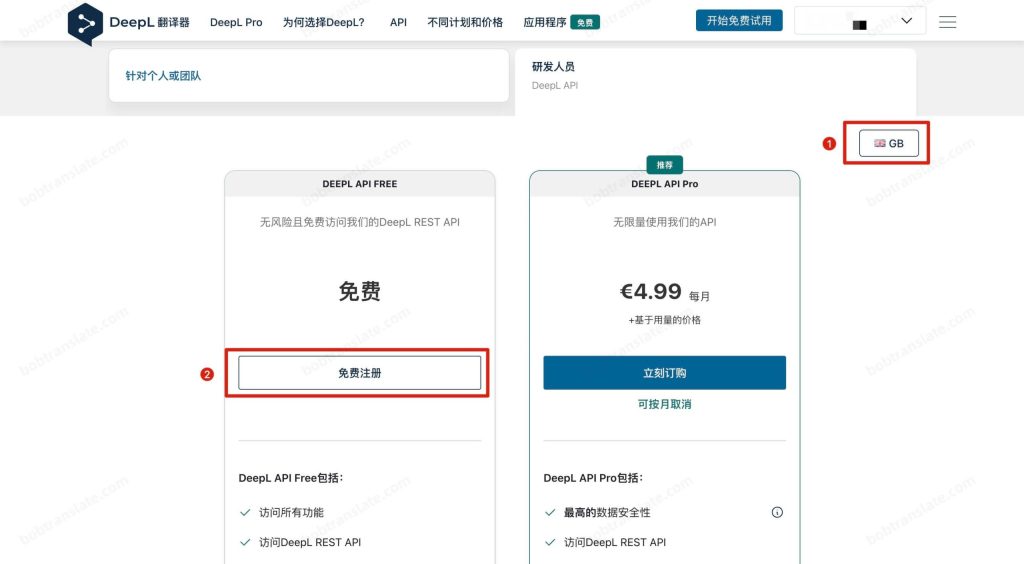Image resolution: width=1024 pixels, height=564 pixels.
Task: Expand the account dropdown chevron
Action: (907, 21)
